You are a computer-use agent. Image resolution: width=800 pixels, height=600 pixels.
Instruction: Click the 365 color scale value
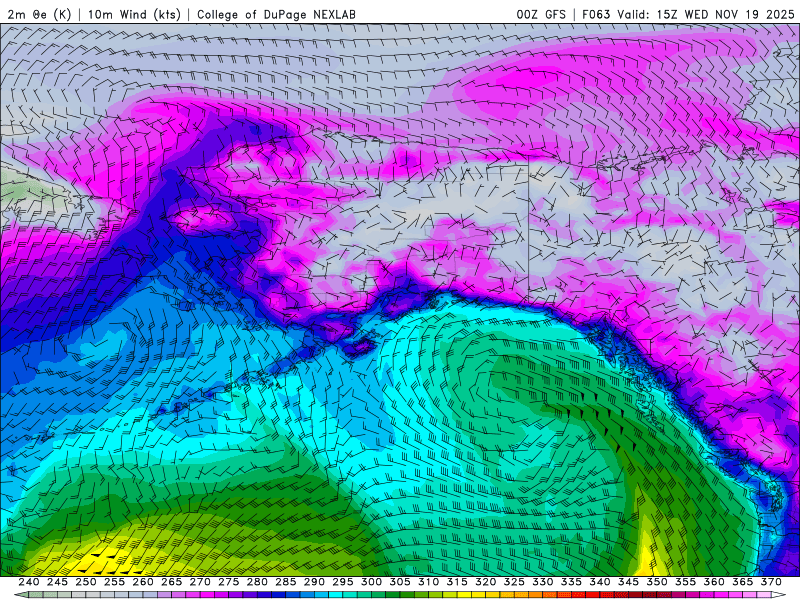pos(743,582)
